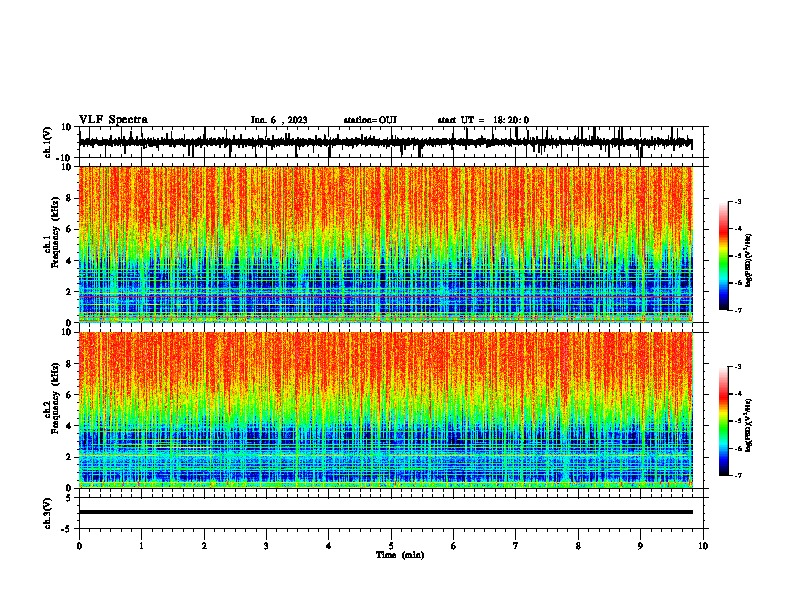Click the 4 kHz tick of ch.2 spectrogram
The width and height of the screenshot is (792, 612).
[x=69, y=426]
